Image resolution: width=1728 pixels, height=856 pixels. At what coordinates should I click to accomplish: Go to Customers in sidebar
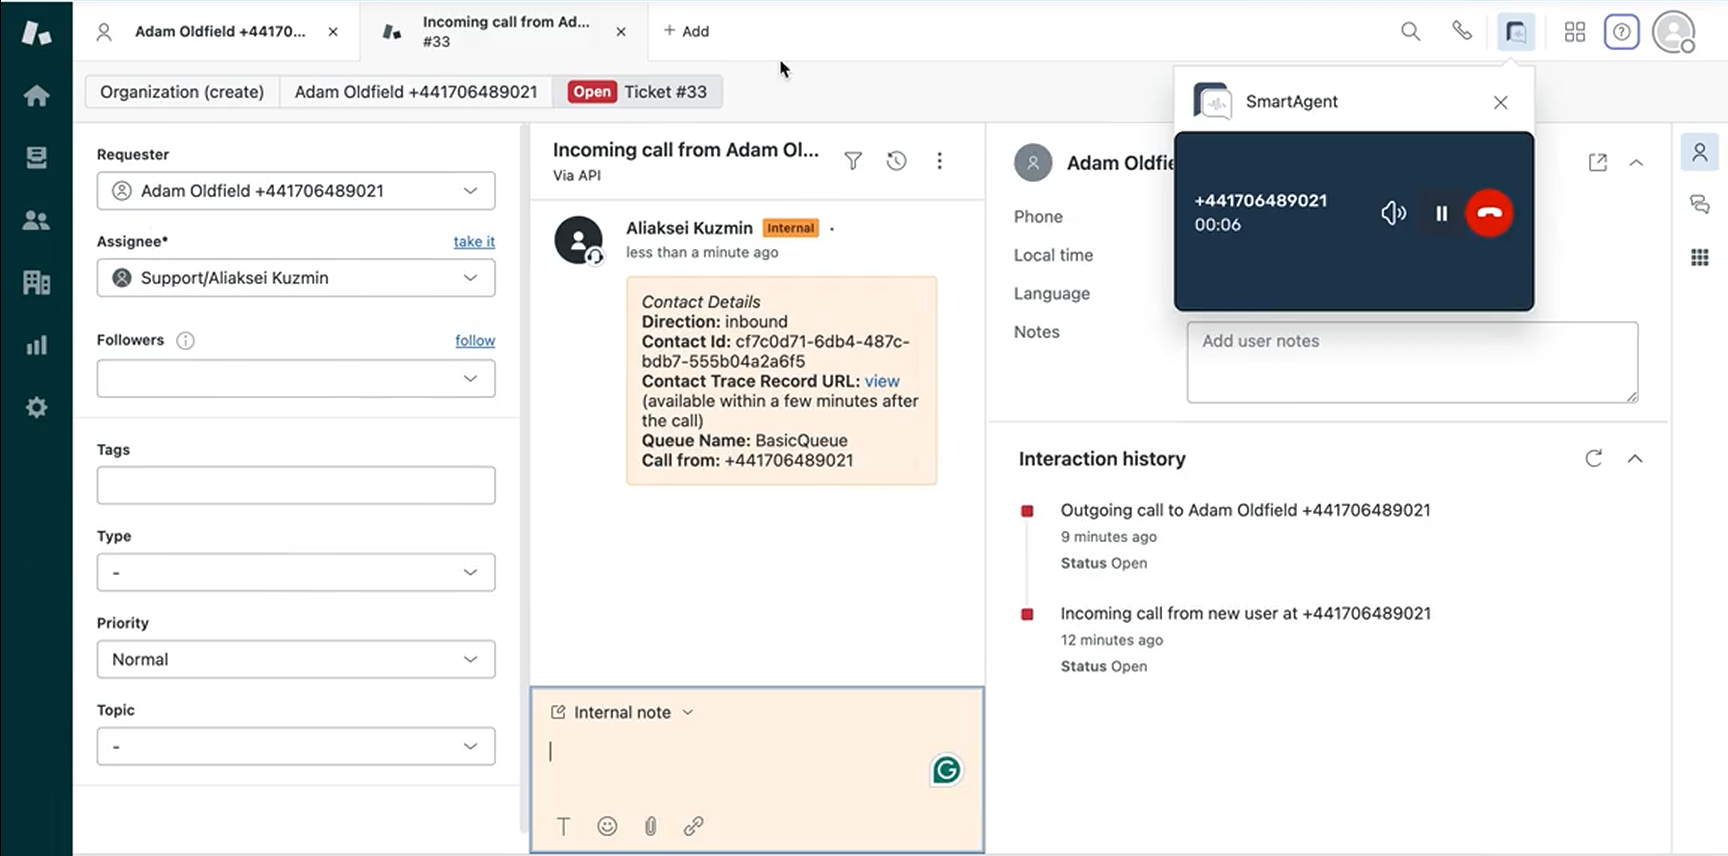point(36,220)
